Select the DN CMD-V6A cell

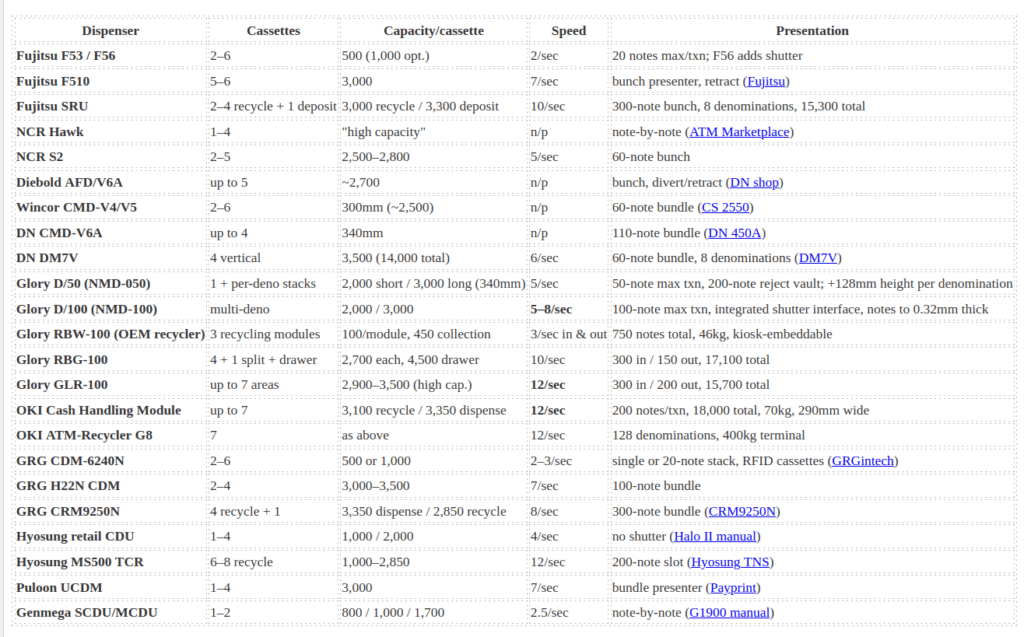point(110,233)
